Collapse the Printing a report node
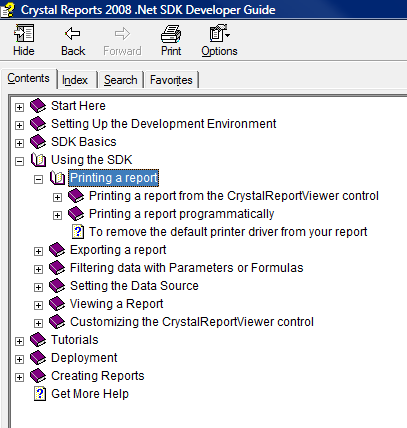Screen dimensions: 407x428 click(38, 179)
